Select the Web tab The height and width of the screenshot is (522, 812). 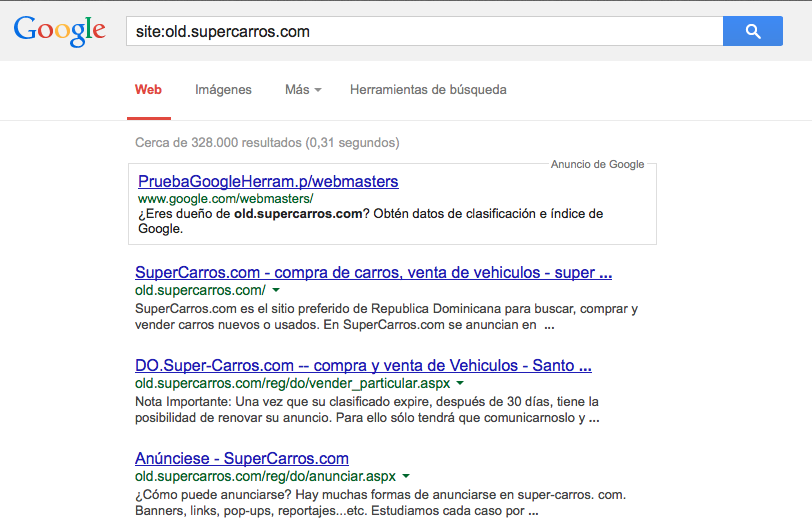pyautogui.click(x=149, y=90)
